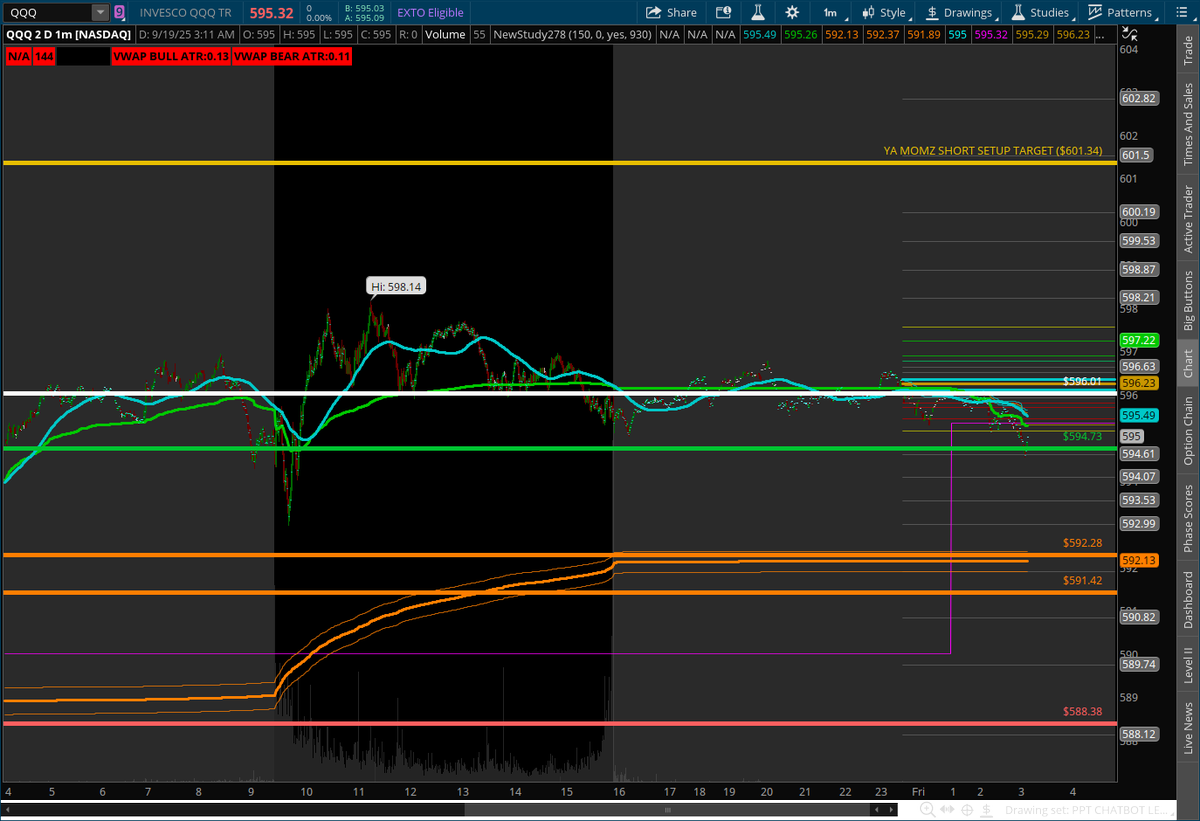Click the $588.38 red level label
The image size is (1200, 821).
[1083, 712]
